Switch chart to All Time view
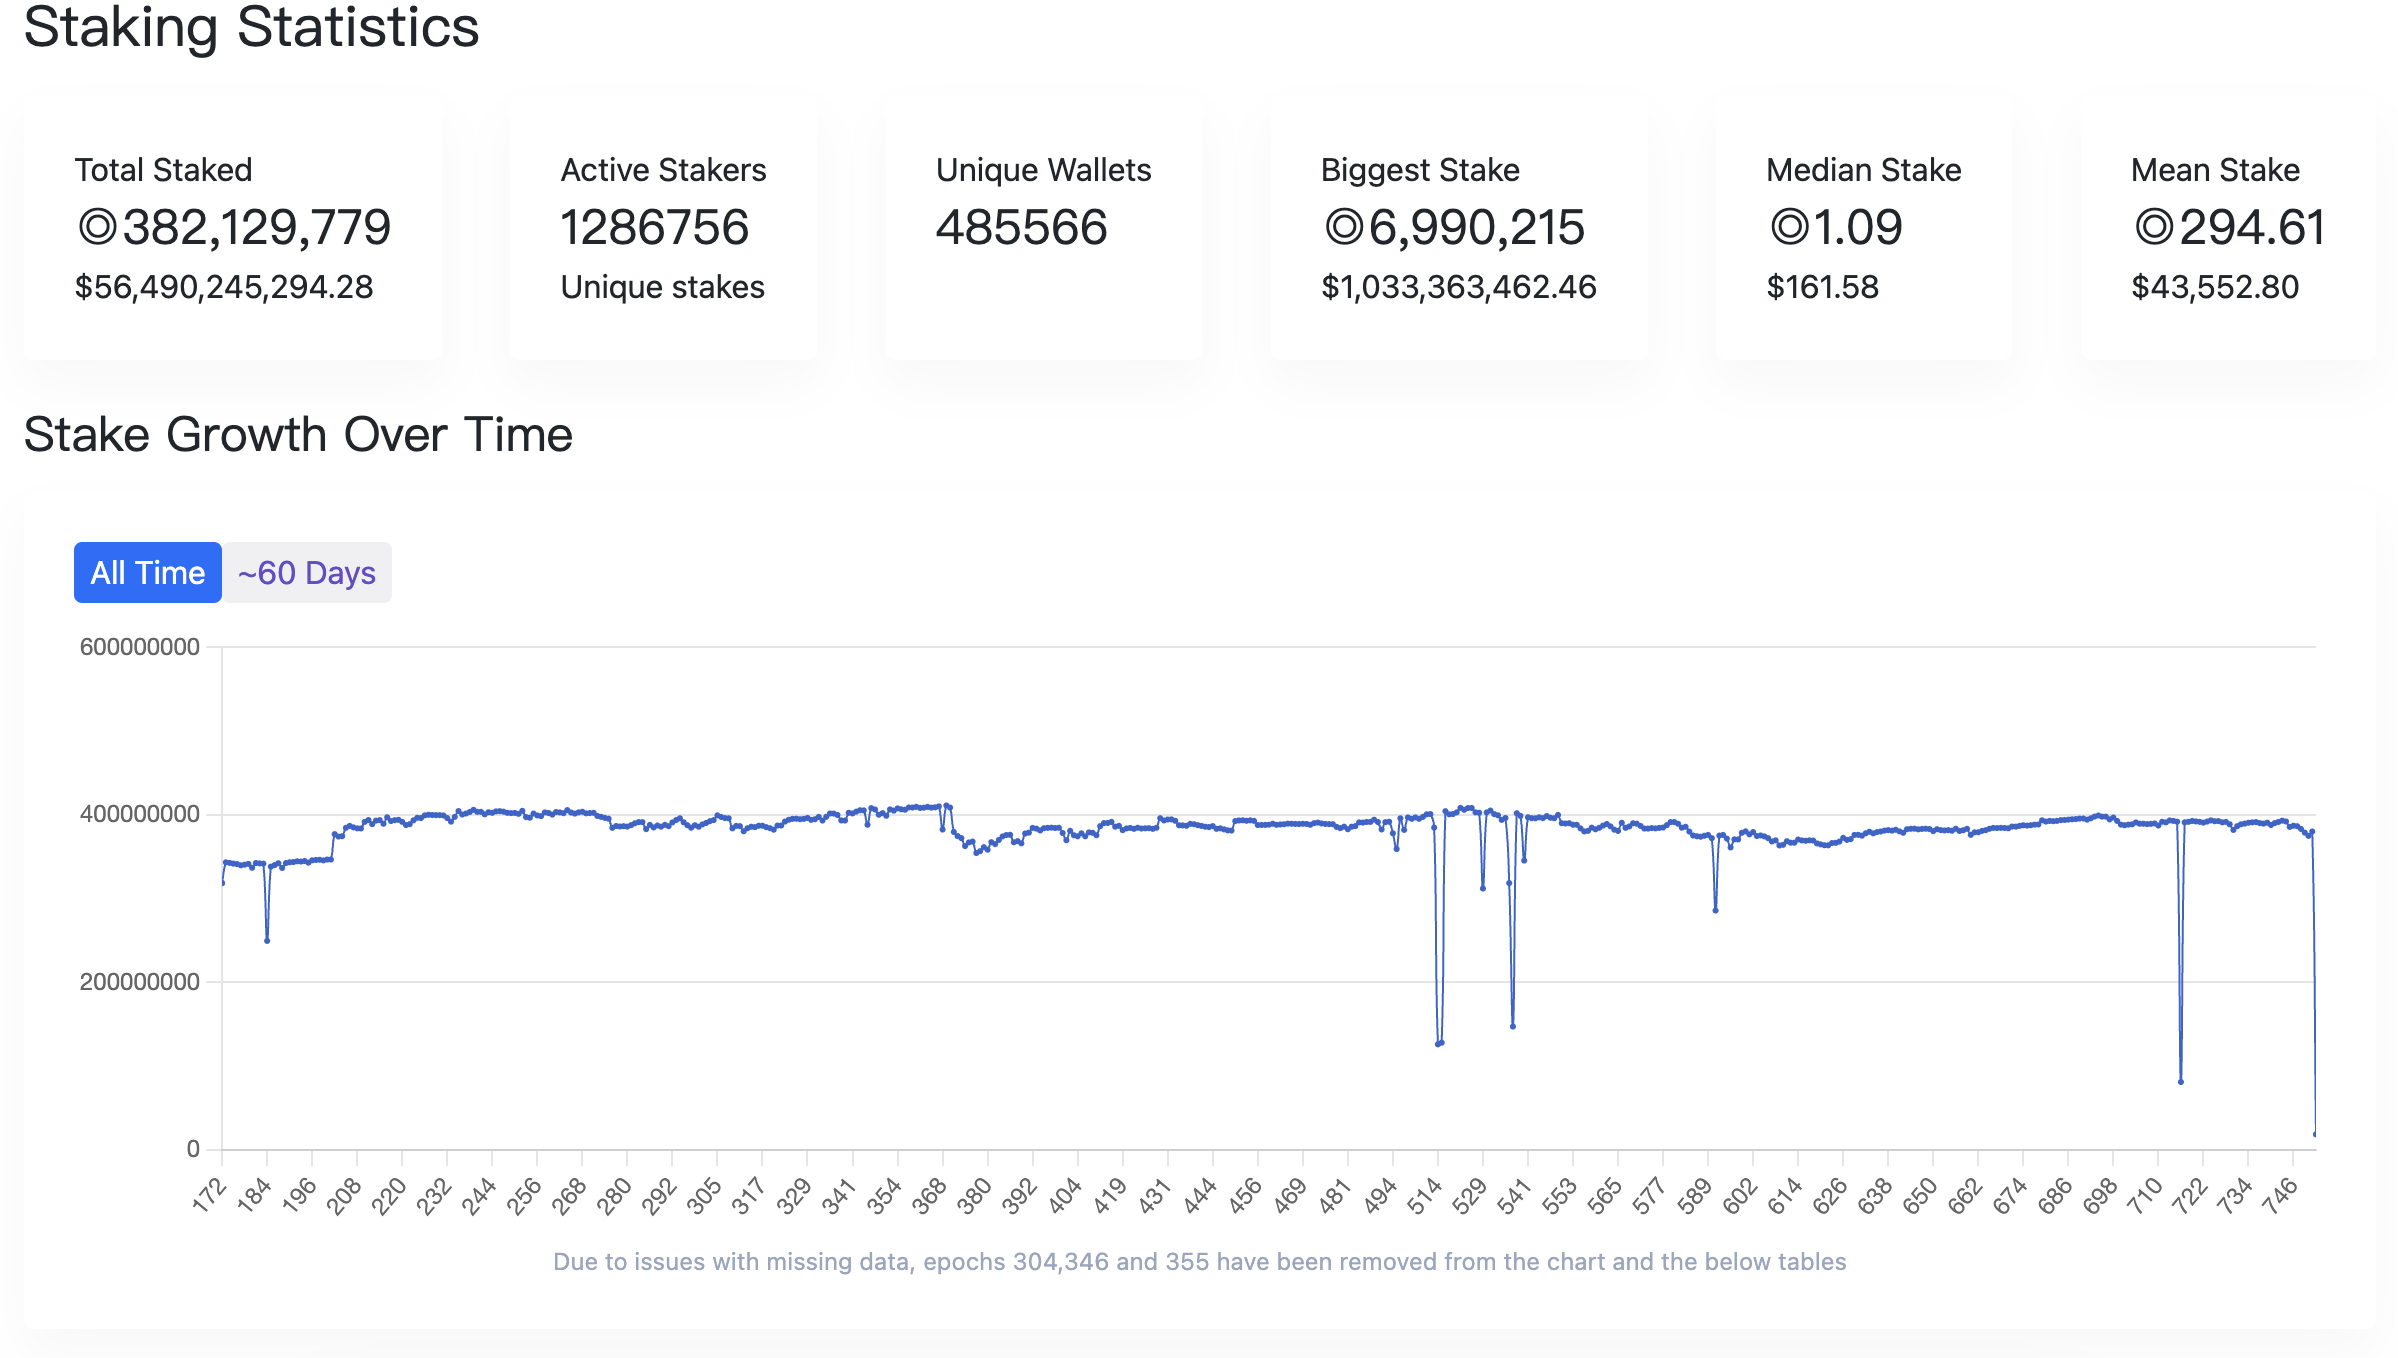Viewport: 2398px width, 1358px height. pos(147,573)
